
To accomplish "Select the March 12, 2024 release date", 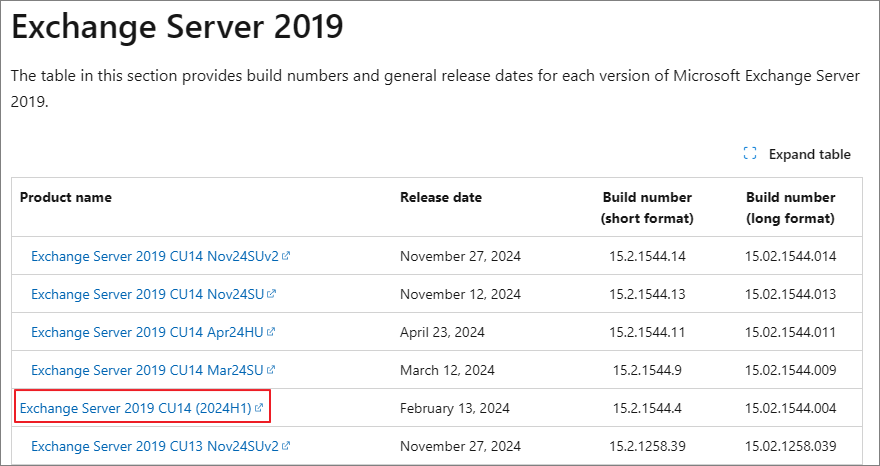I will click(447, 371).
